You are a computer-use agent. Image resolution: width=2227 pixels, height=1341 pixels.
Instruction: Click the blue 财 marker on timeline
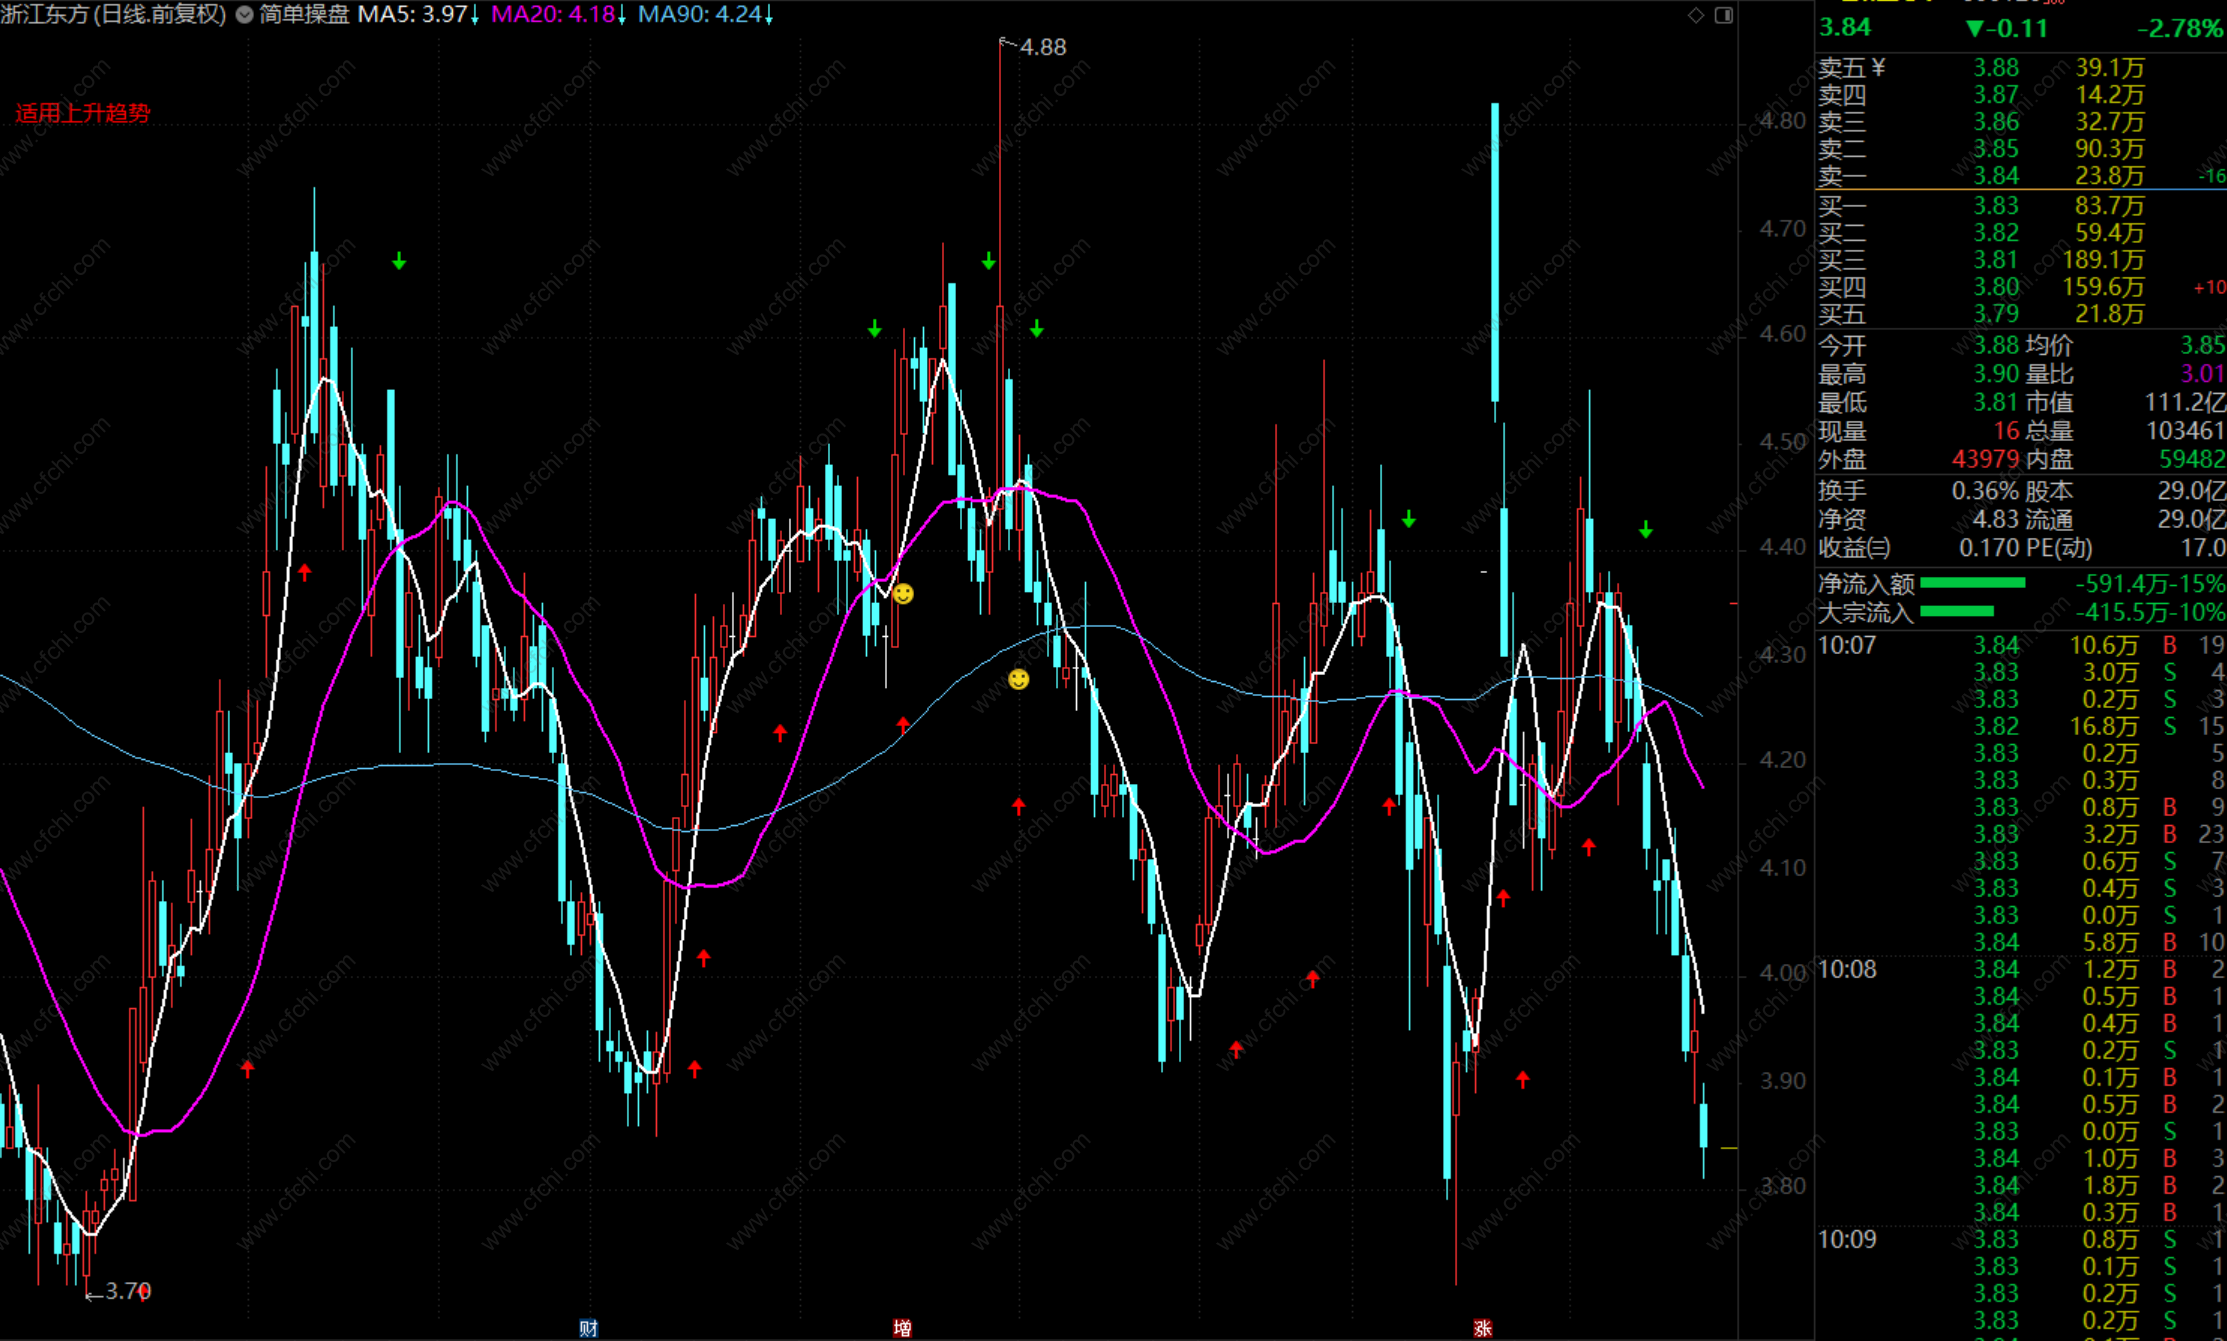[x=588, y=1328]
